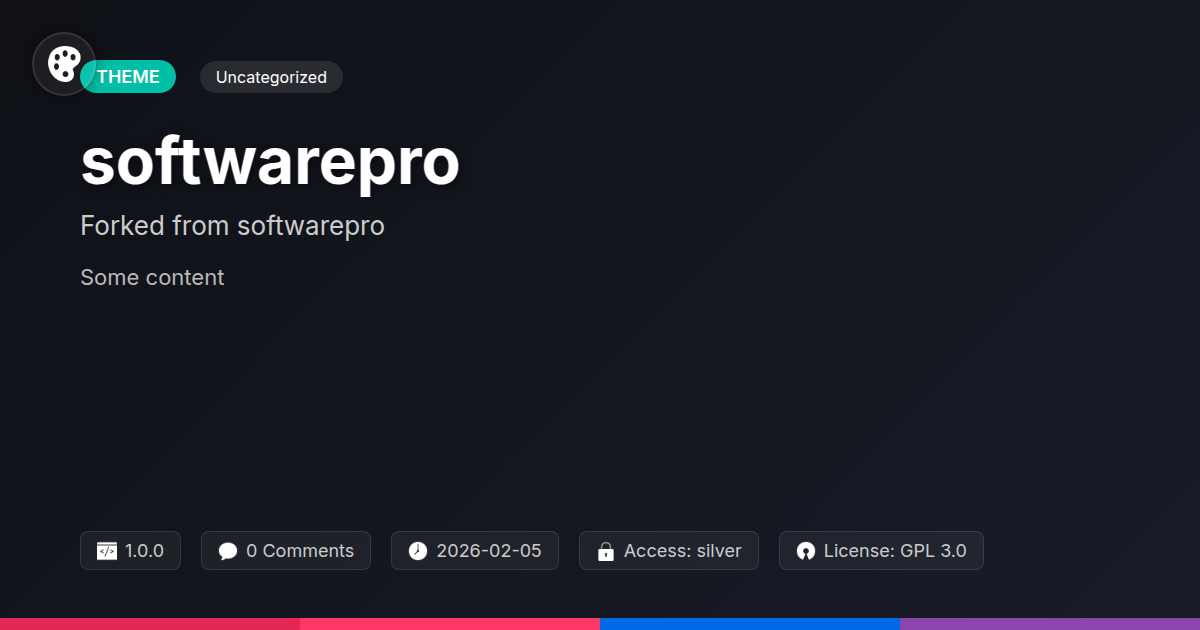Click the red bottom color stripe
1200x630 pixels.
[150, 624]
